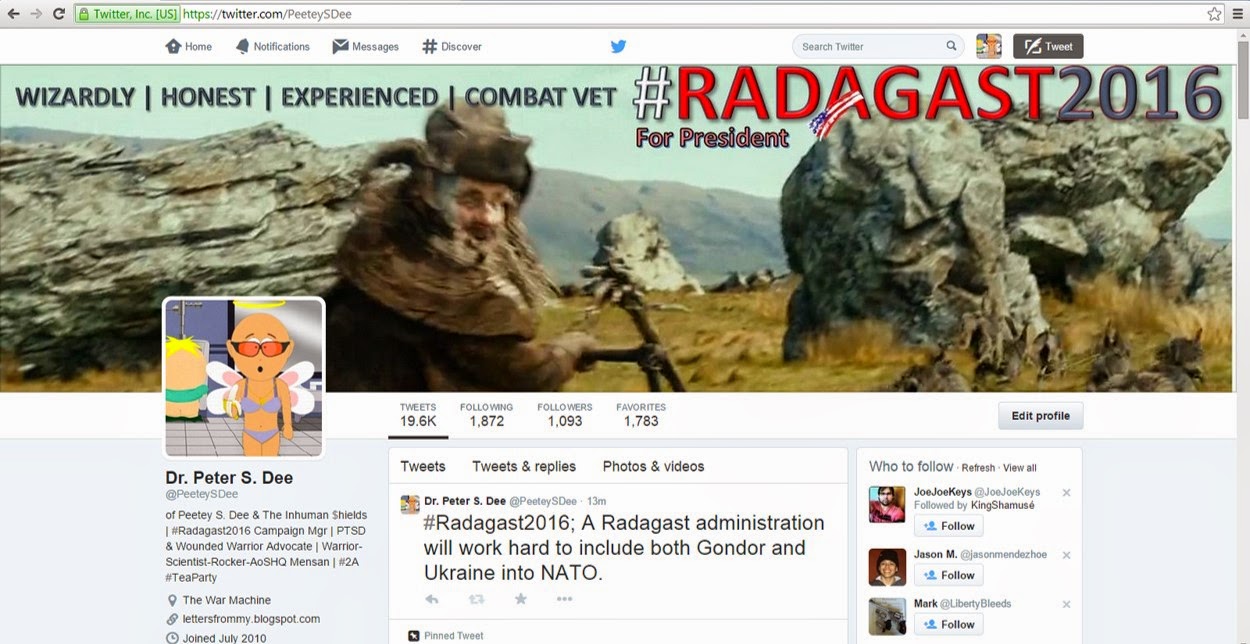Open more options dots on tweet
The image size is (1250, 644).
(x=564, y=599)
